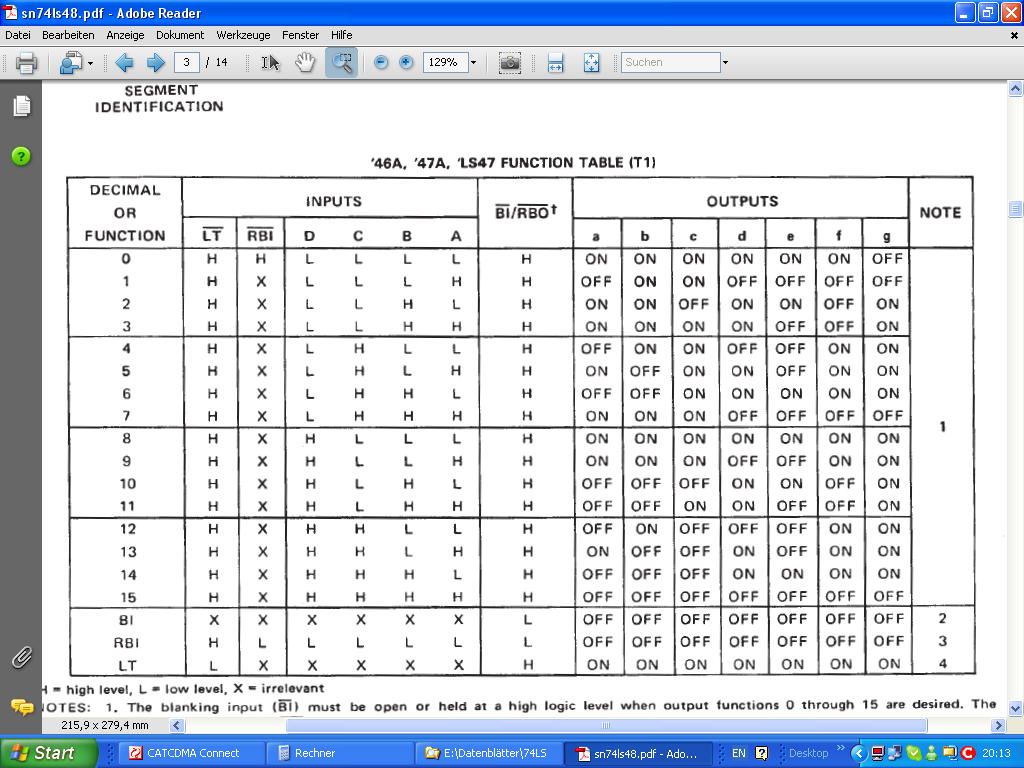This screenshot has width=1024, height=768.
Task: Click the OUTPUTS column header
Action: pyautogui.click(x=743, y=201)
